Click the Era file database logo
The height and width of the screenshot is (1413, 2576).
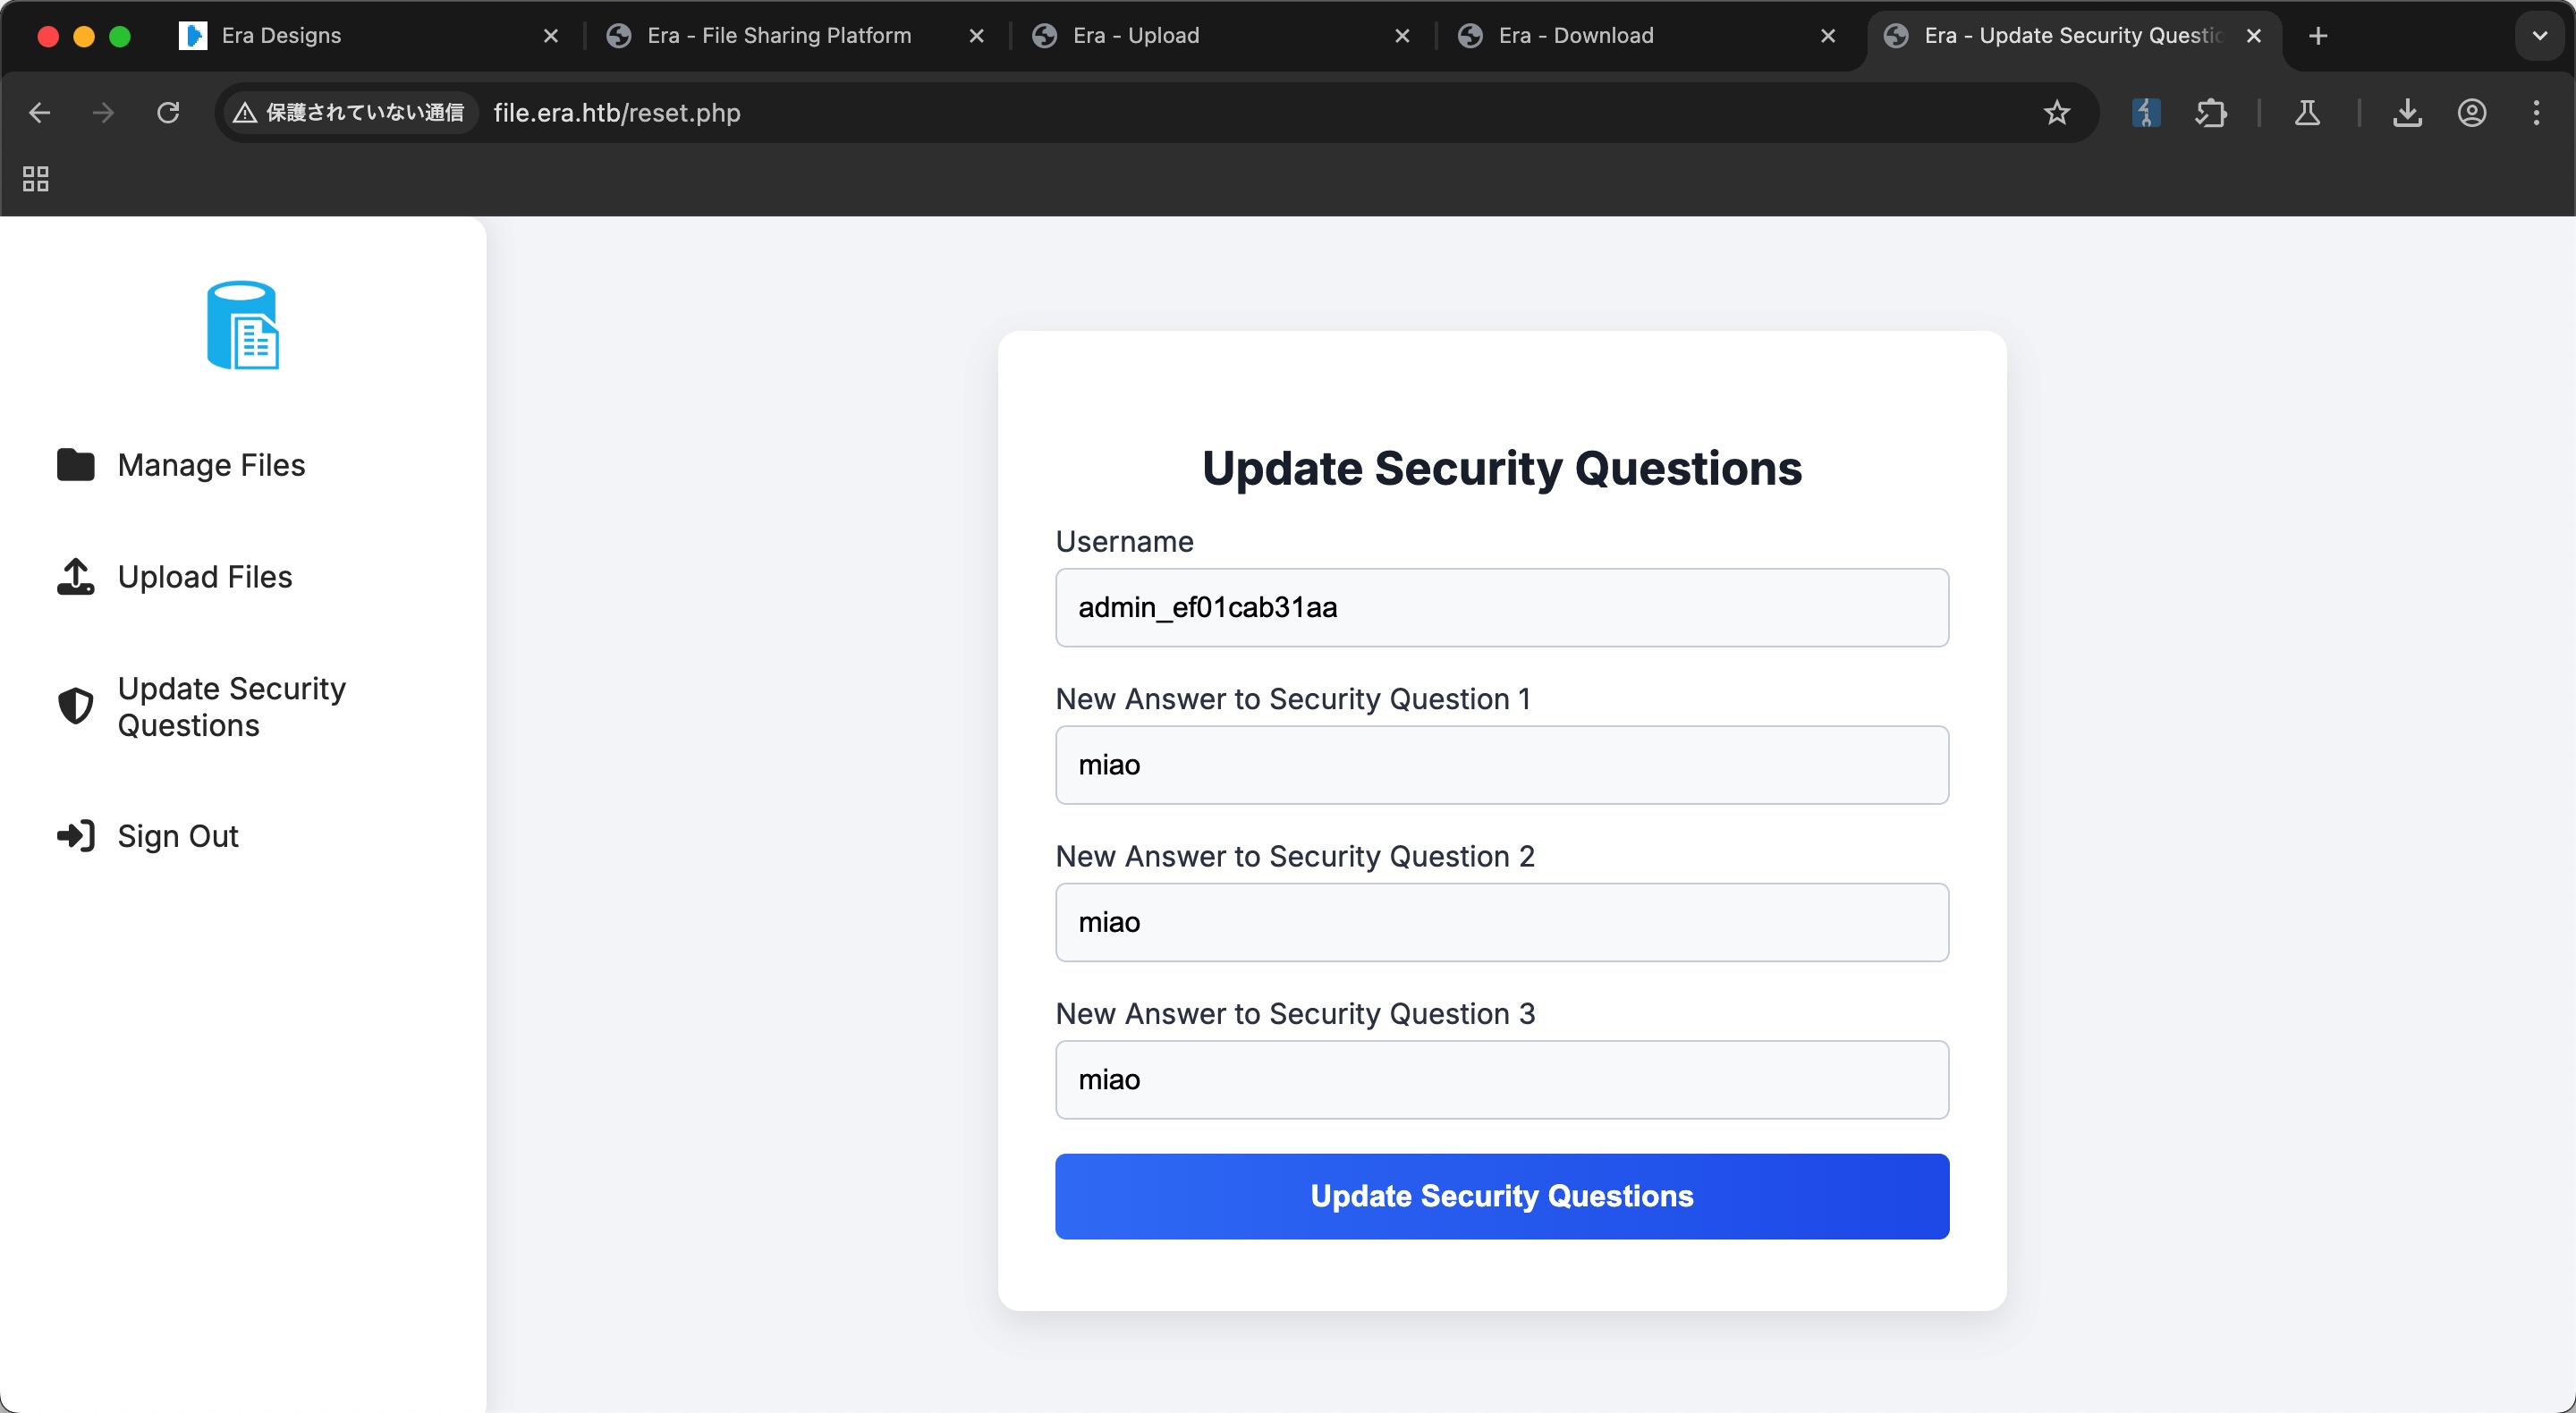coord(242,325)
